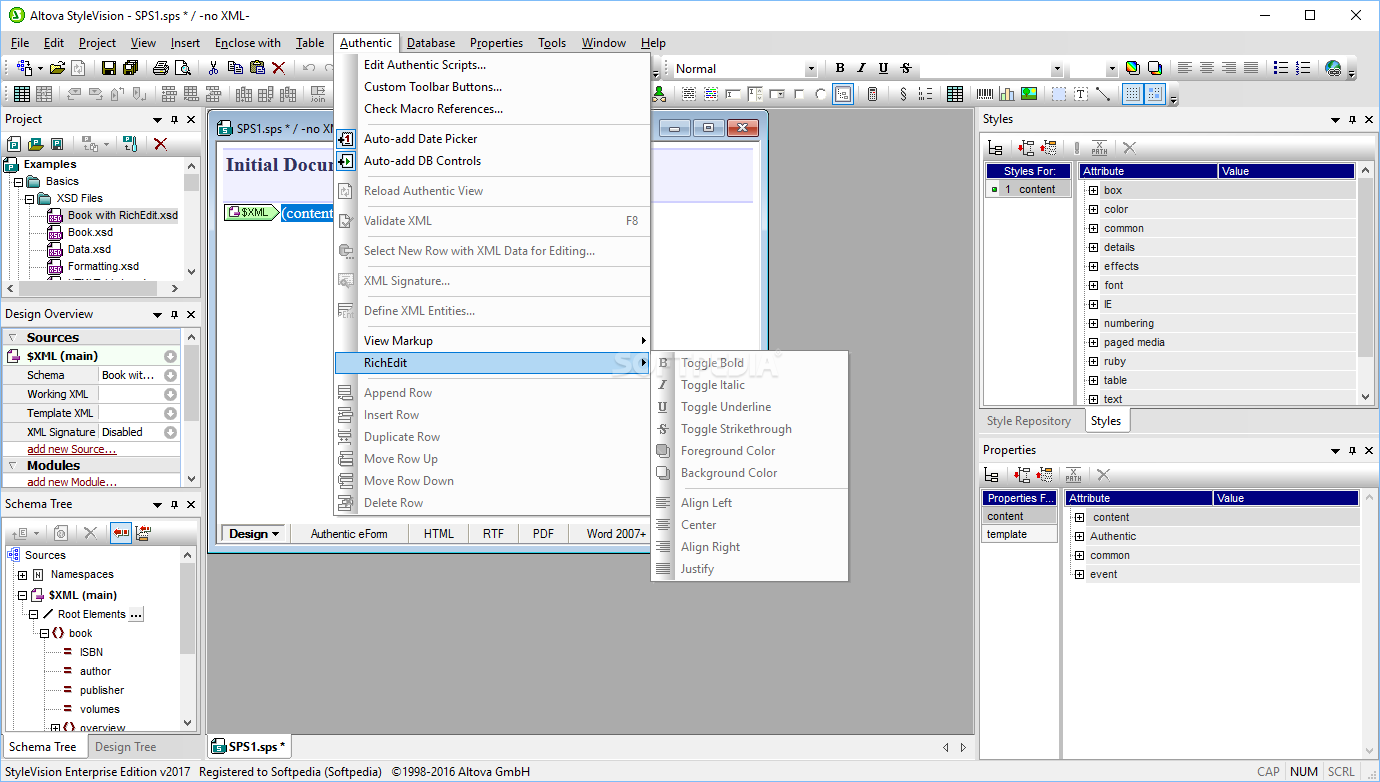1380x782 pixels.
Task: Click the insert table grid icon
Action: [955, 94]
